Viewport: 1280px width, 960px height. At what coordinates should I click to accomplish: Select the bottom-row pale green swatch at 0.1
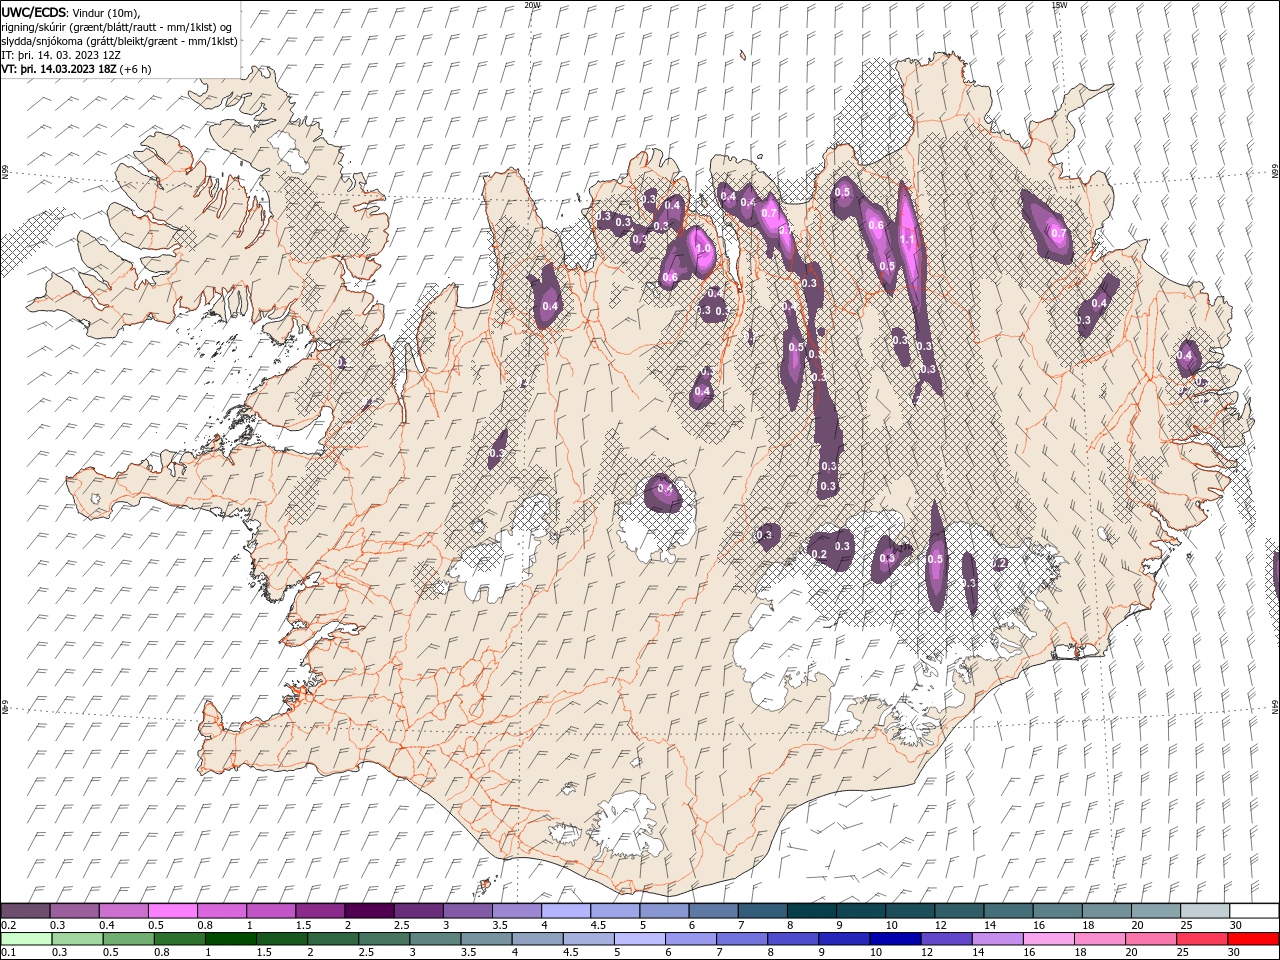click(x=25, y=939)
